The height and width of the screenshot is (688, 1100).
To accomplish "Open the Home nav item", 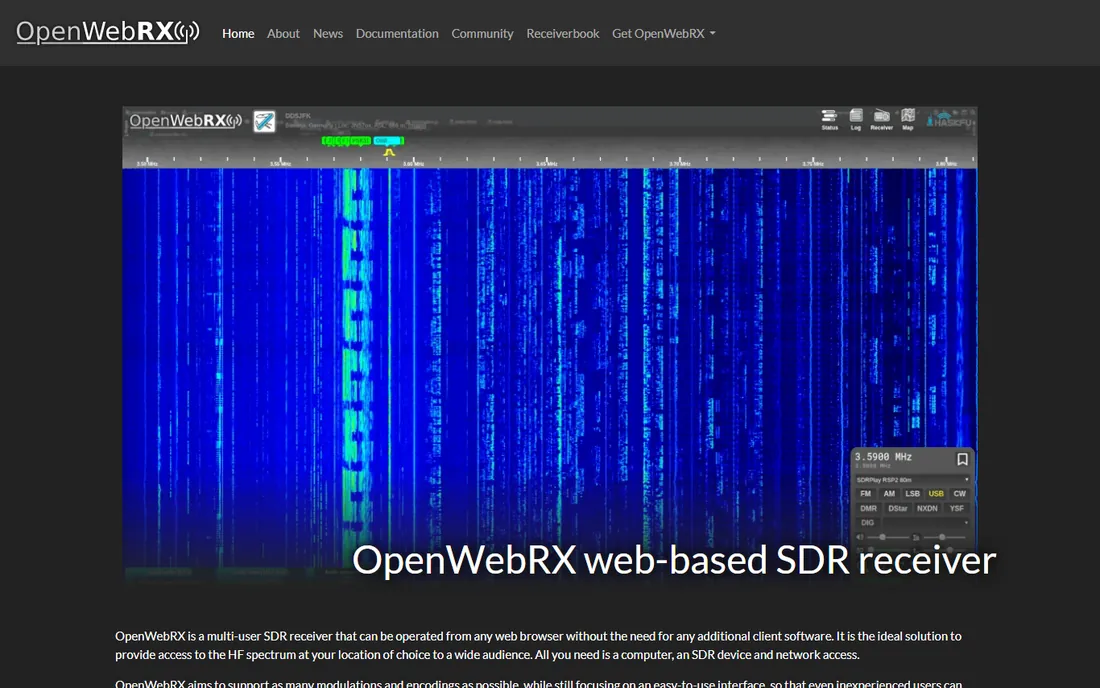I will click(x=238, y=33).
